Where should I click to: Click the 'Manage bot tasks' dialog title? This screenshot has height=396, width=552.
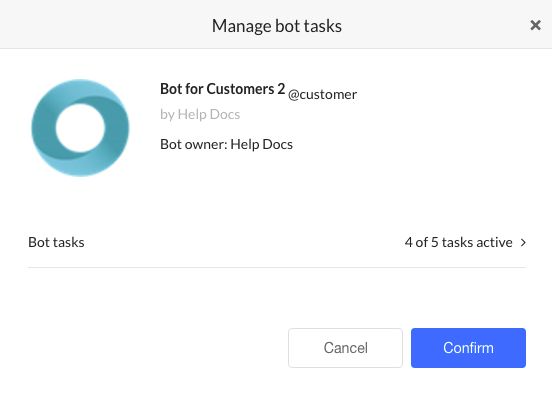click(277, 26)
